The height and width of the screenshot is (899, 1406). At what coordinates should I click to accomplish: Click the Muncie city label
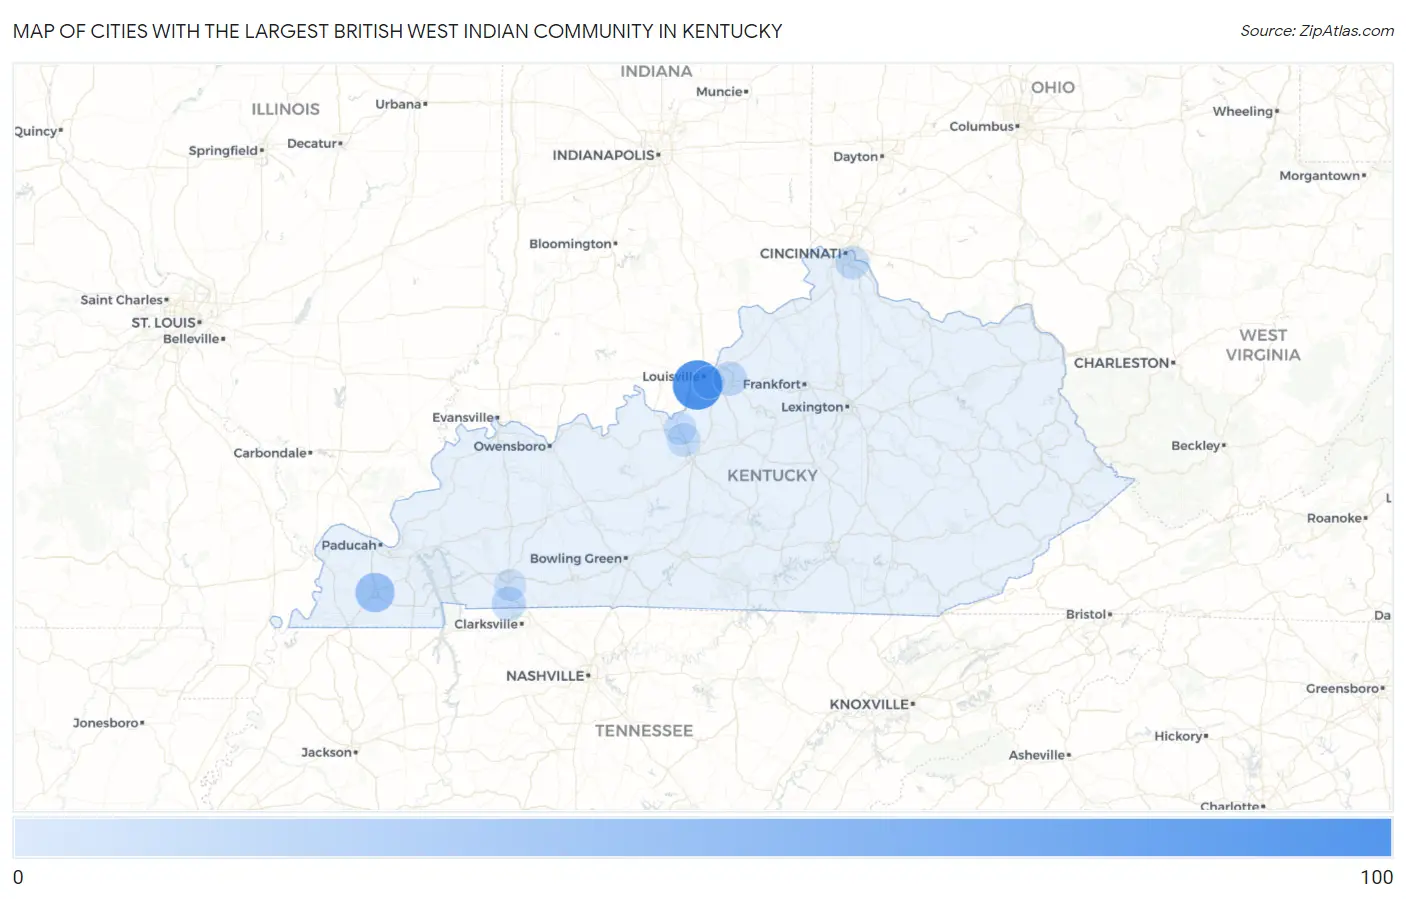point(720,91)
